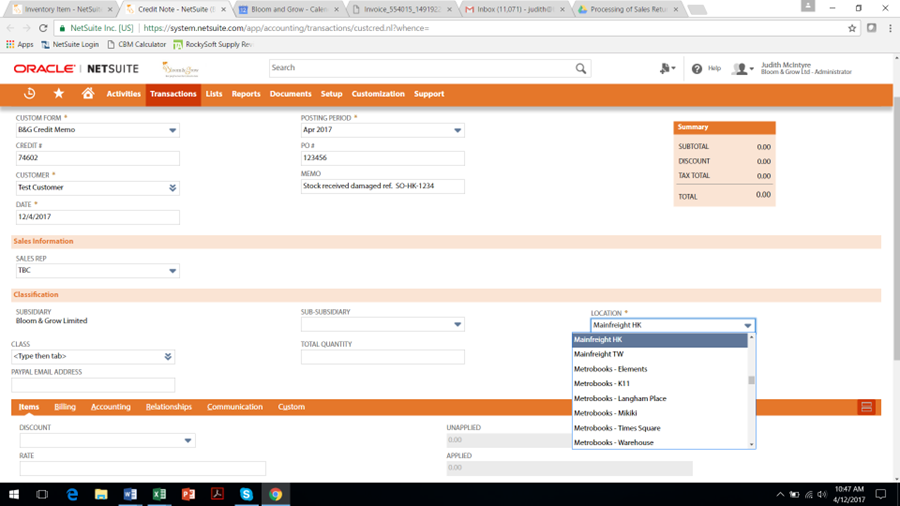Expand the Customer selection arrows
The image size is (900, 506).
(172, 188)
